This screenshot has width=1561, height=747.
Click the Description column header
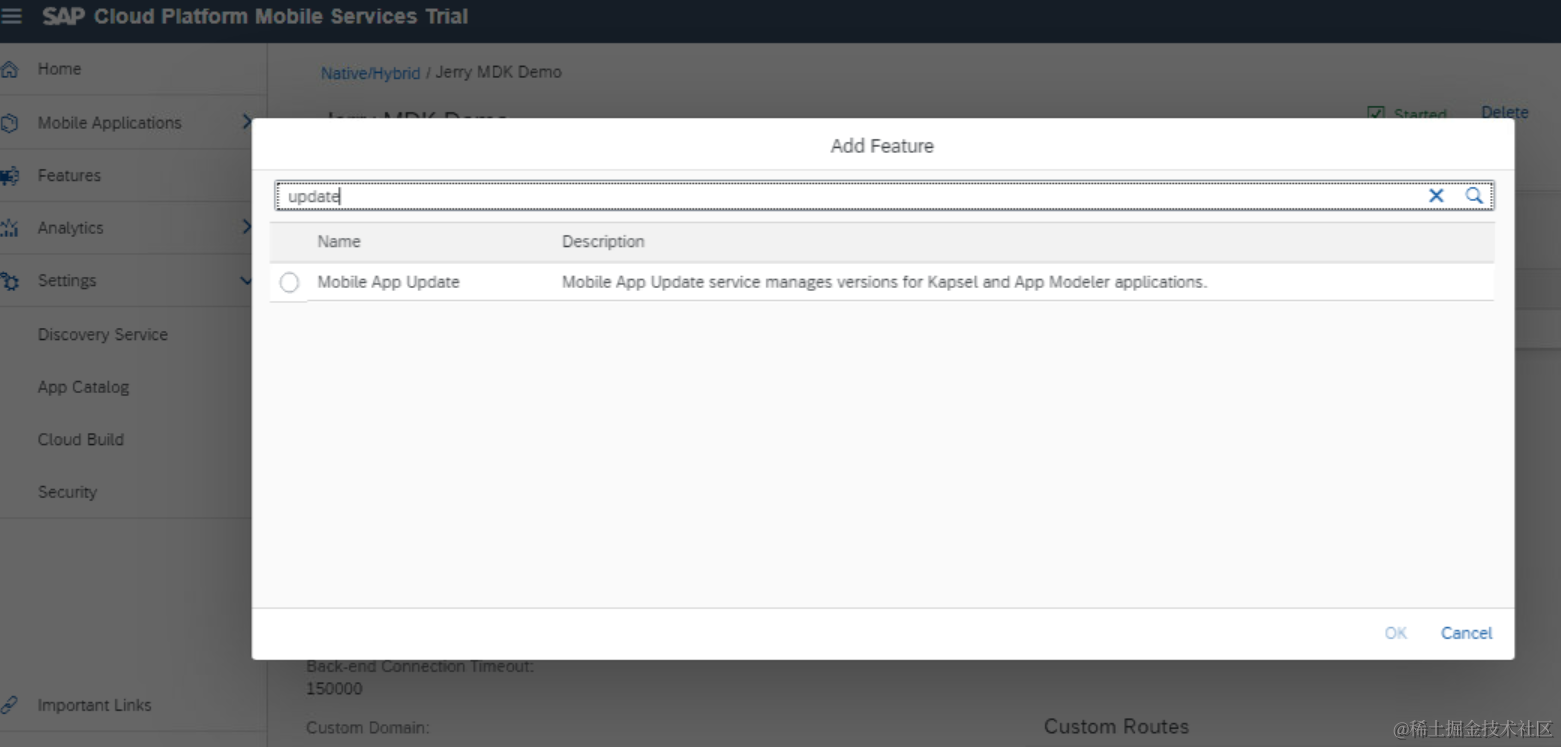603,242
